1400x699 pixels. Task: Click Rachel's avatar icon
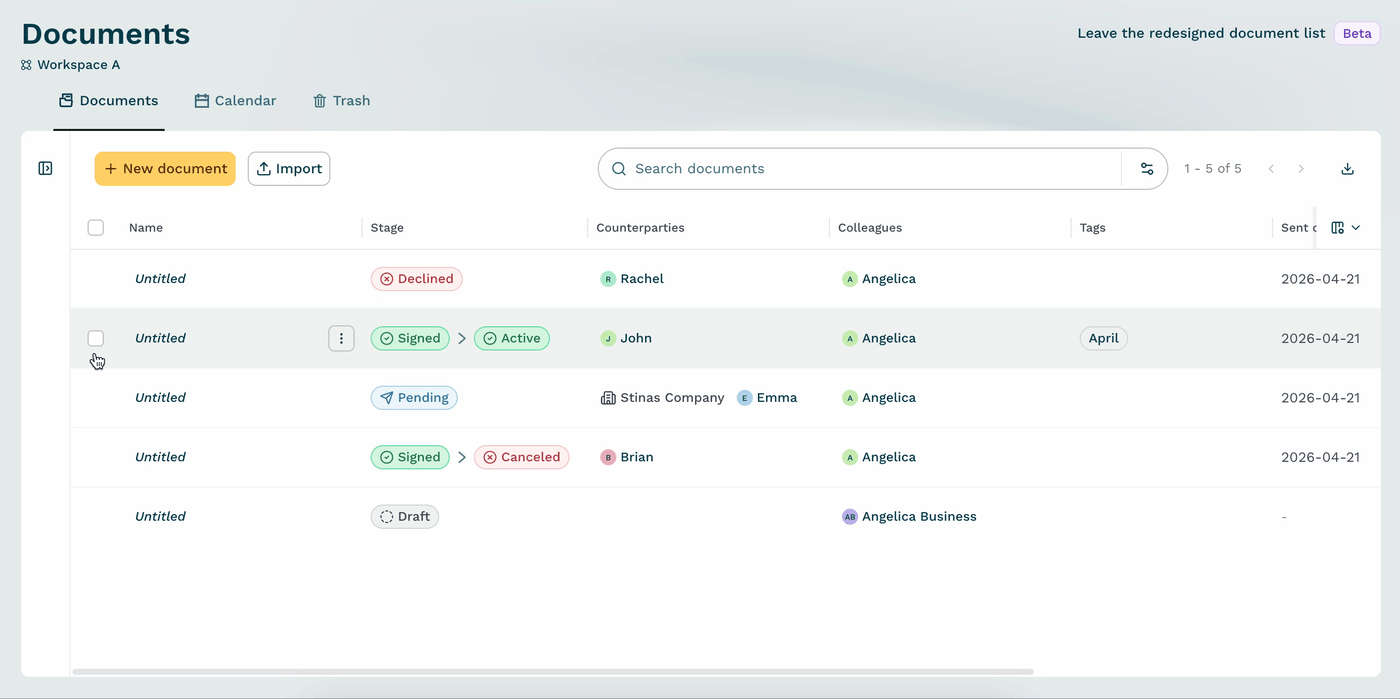coord(608,279)
